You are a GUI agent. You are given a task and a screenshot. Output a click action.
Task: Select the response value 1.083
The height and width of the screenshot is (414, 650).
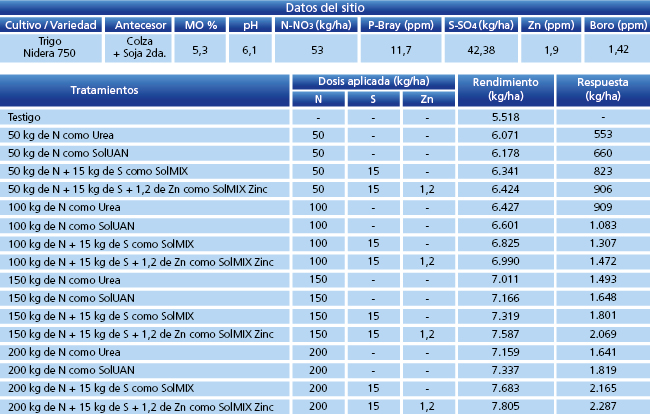(602, 226)
